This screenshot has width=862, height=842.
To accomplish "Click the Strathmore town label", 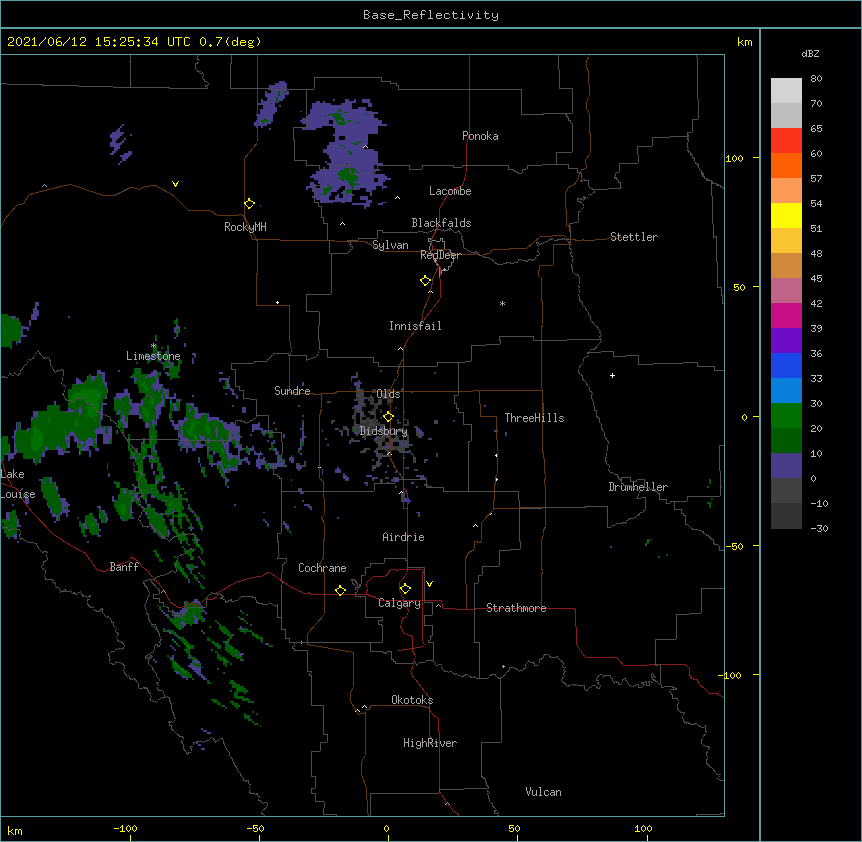I will tap(516, 608).
